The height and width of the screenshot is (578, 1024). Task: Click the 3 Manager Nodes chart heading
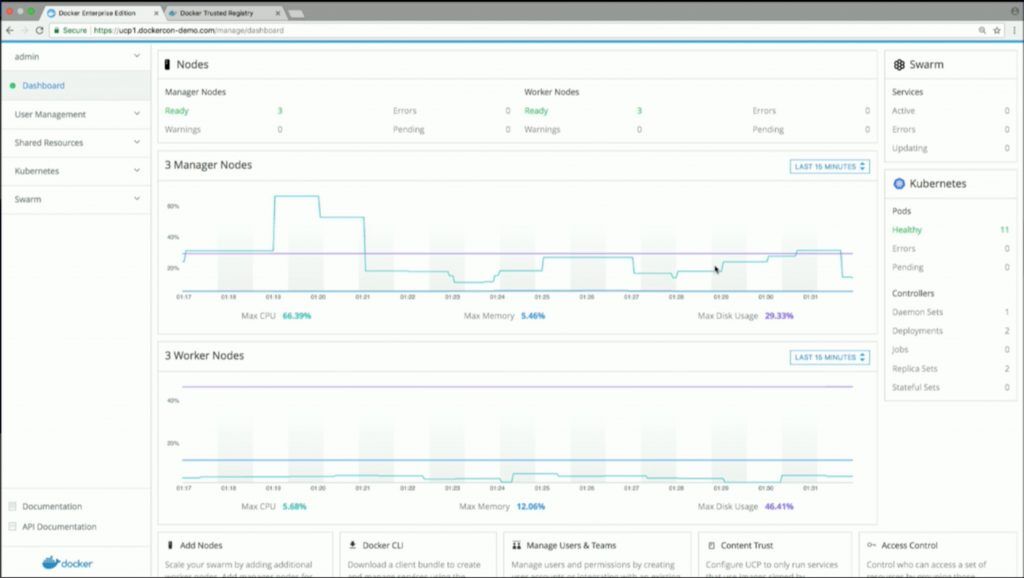point(208,165)
